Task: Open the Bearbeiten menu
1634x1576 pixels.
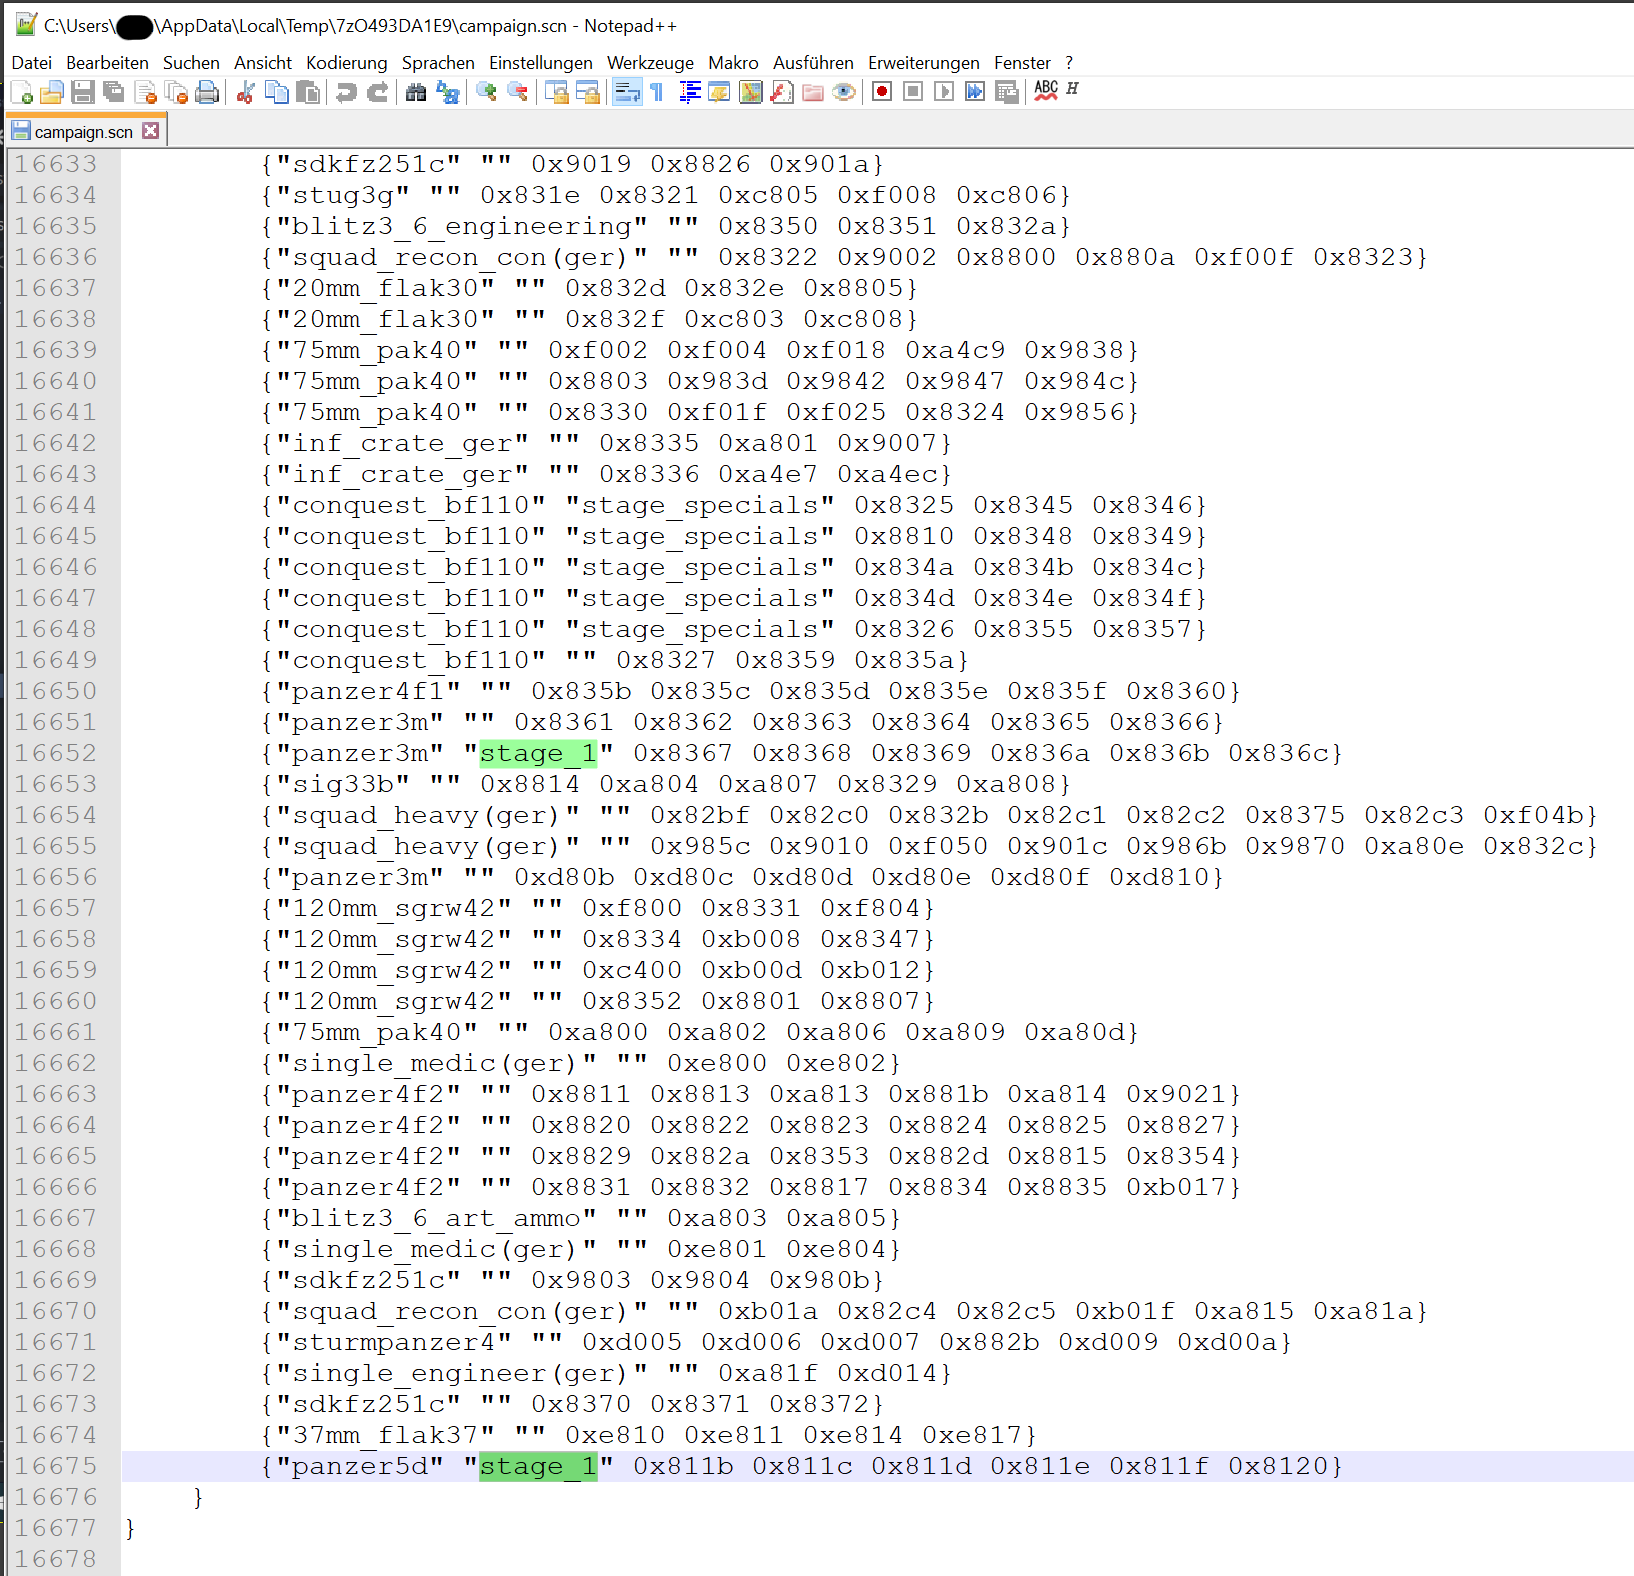Action: [x=107, y=63]
